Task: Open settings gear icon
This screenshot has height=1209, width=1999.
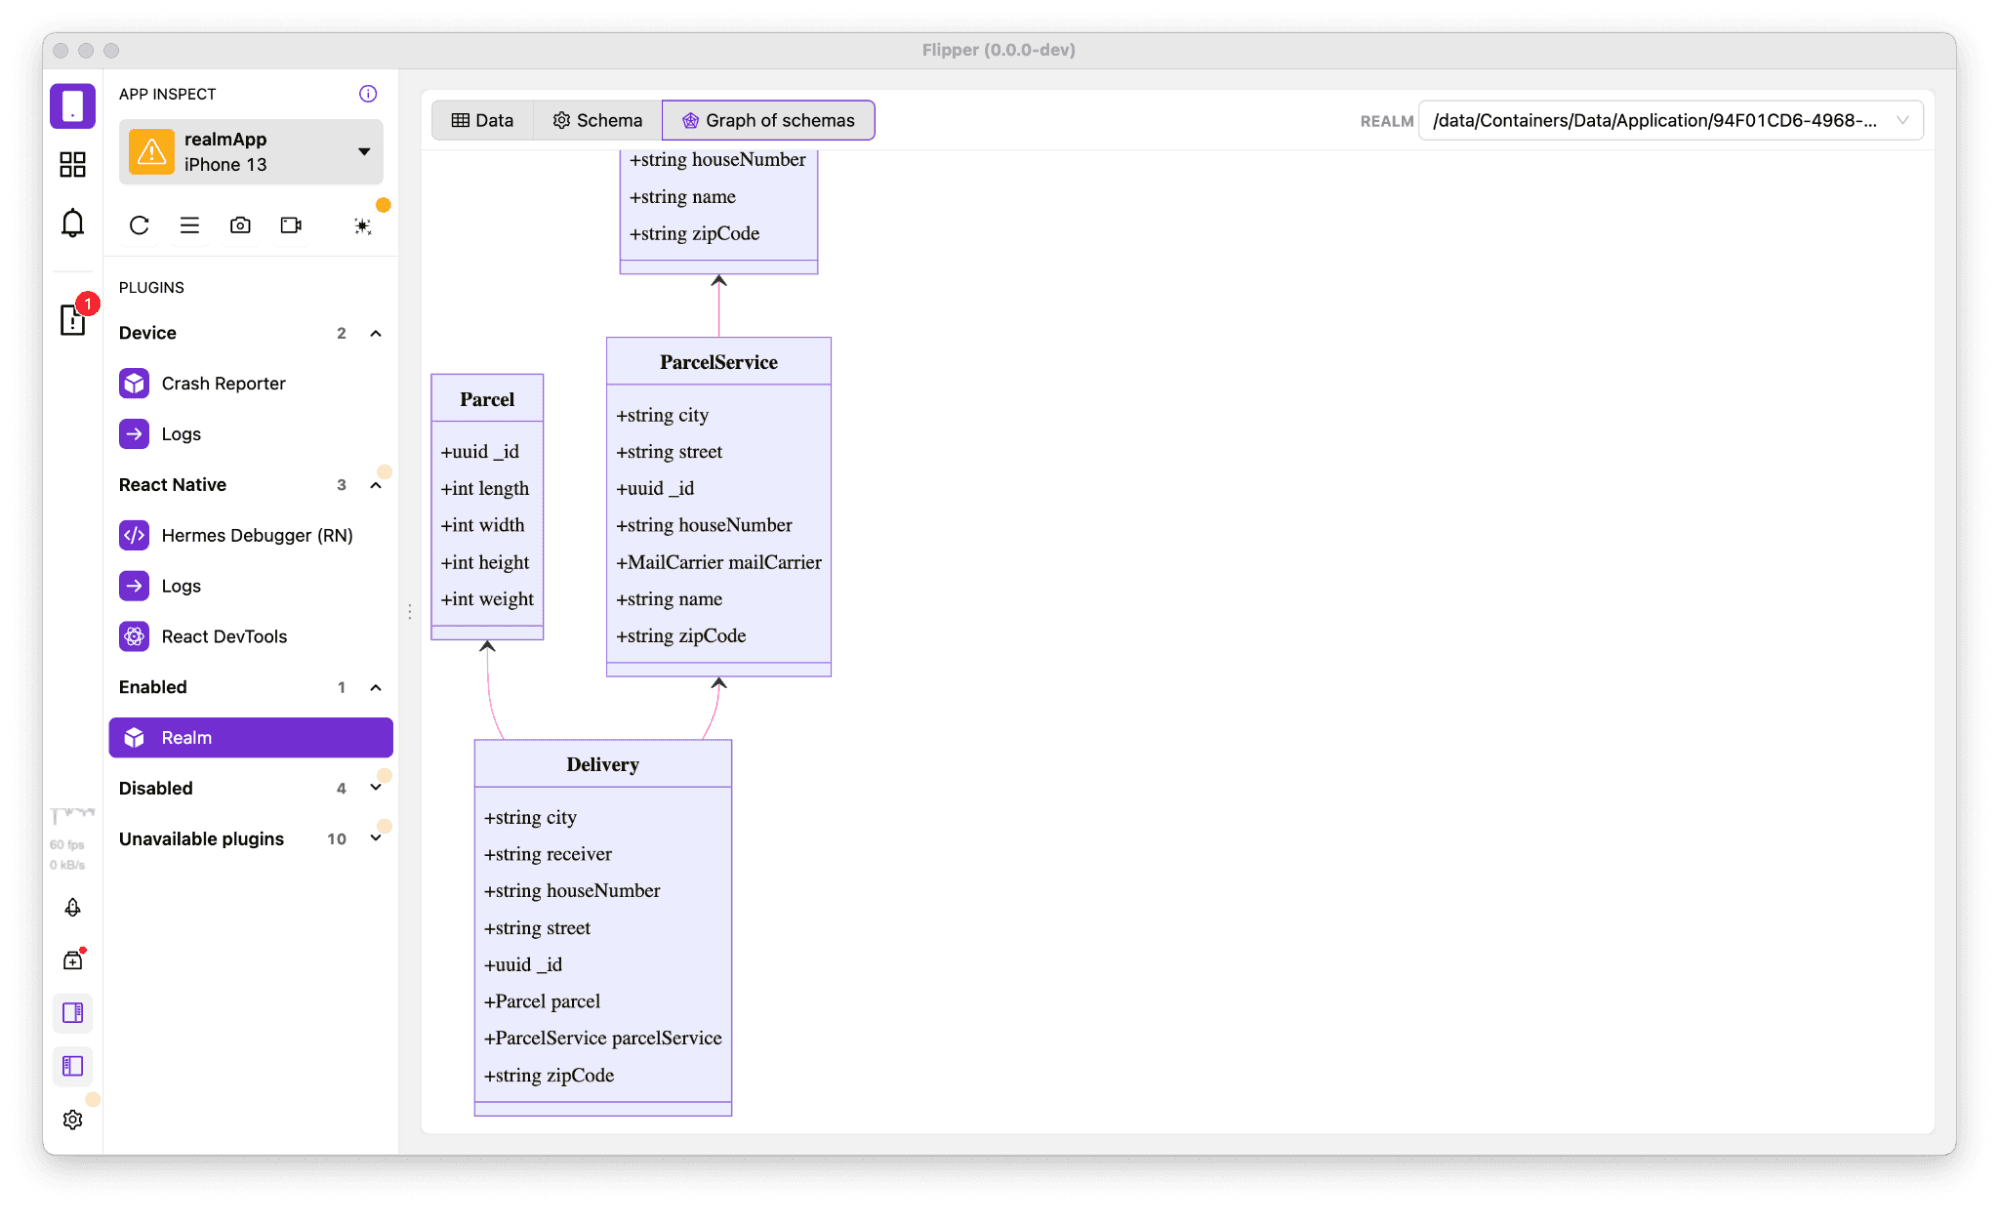Action: pos(72,1119)
